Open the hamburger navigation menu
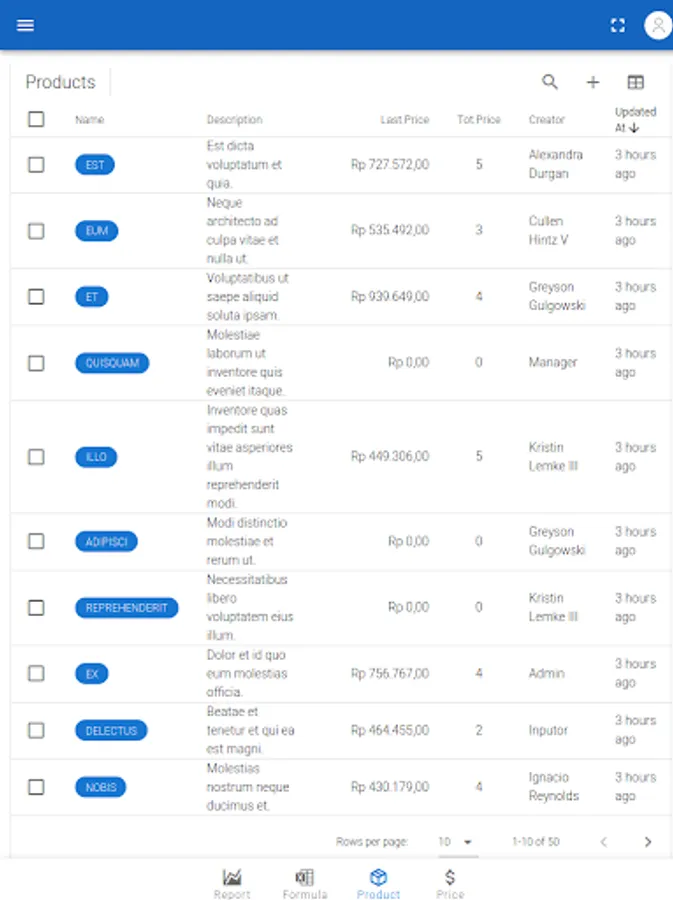673x900 pixels. pos(26,25)
